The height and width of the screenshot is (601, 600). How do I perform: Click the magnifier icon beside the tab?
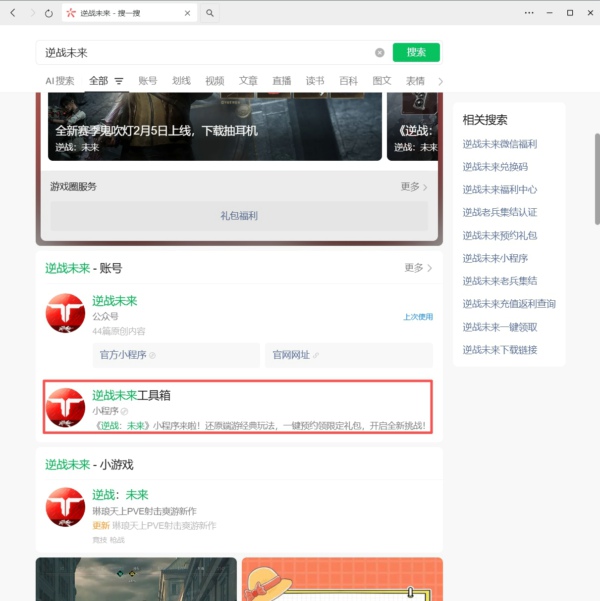[210, 13]
